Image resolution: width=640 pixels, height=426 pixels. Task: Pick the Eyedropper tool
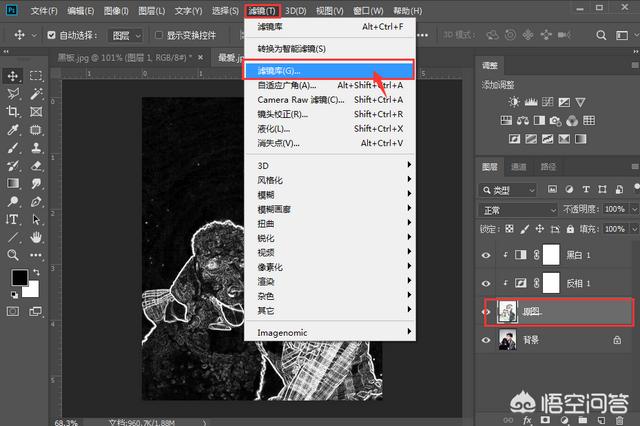14,130
